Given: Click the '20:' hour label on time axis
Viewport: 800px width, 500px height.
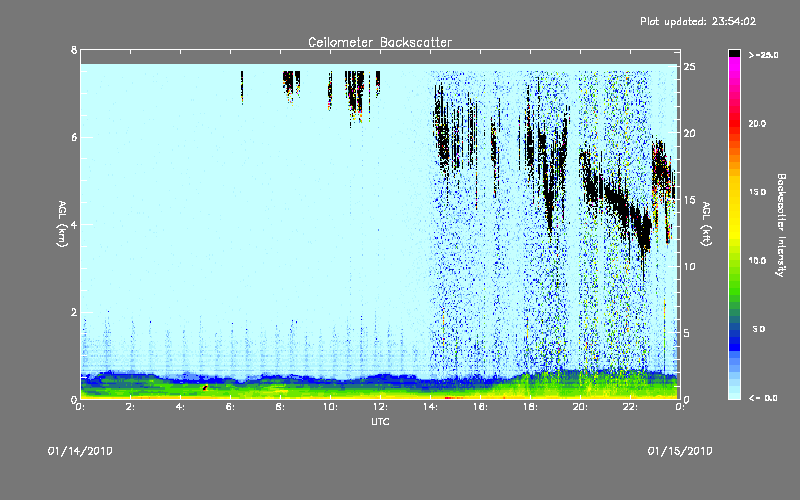Looking at the screenshot, I should coord(581,407).
